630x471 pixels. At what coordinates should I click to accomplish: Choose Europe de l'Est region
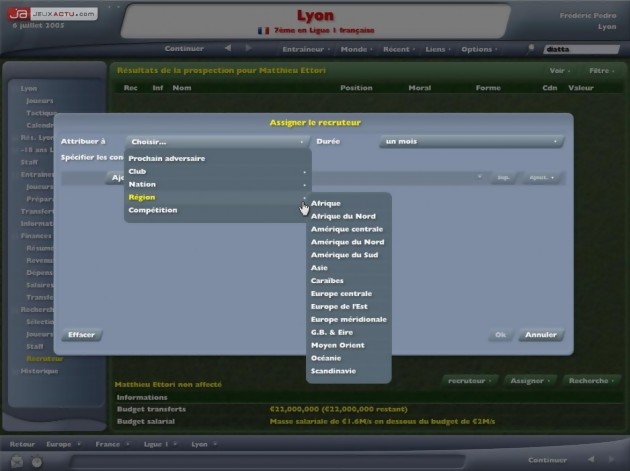(x=339, y=306)
